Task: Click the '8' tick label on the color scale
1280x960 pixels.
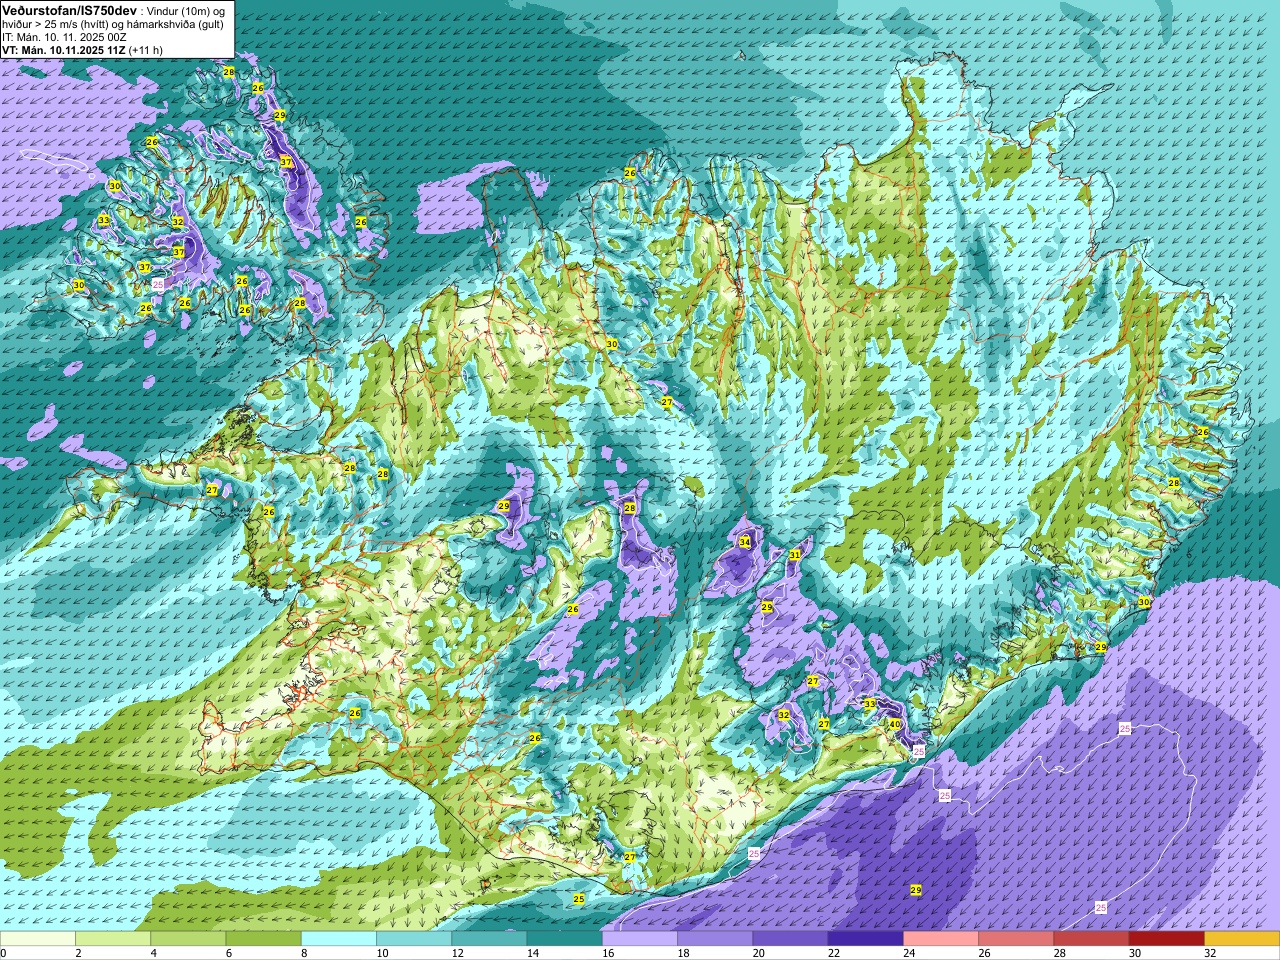Action: click(305, 953)
